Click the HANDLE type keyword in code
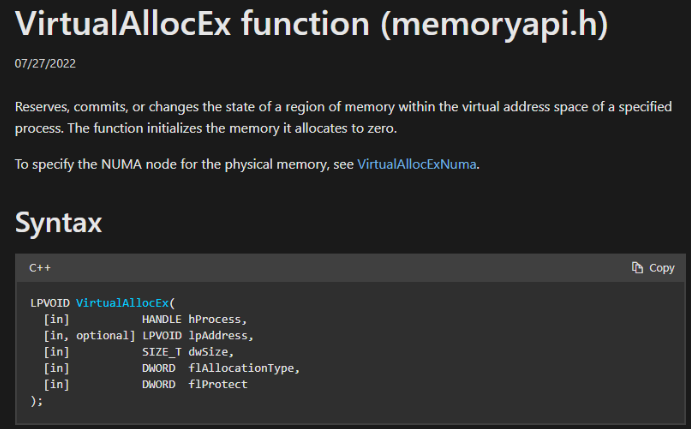The height and width of the screenshot is (429, 691). [161, 318]
